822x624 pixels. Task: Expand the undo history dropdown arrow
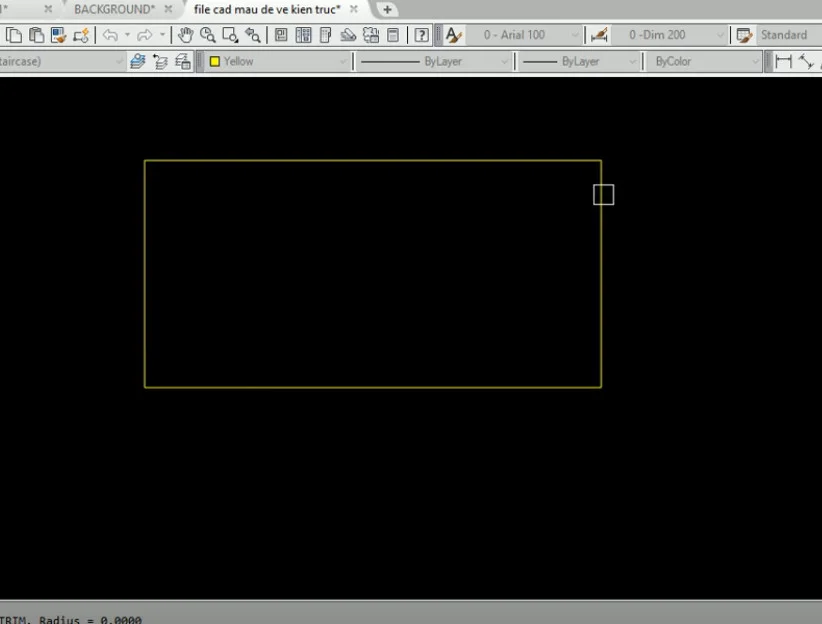click(x=127, y=35)
